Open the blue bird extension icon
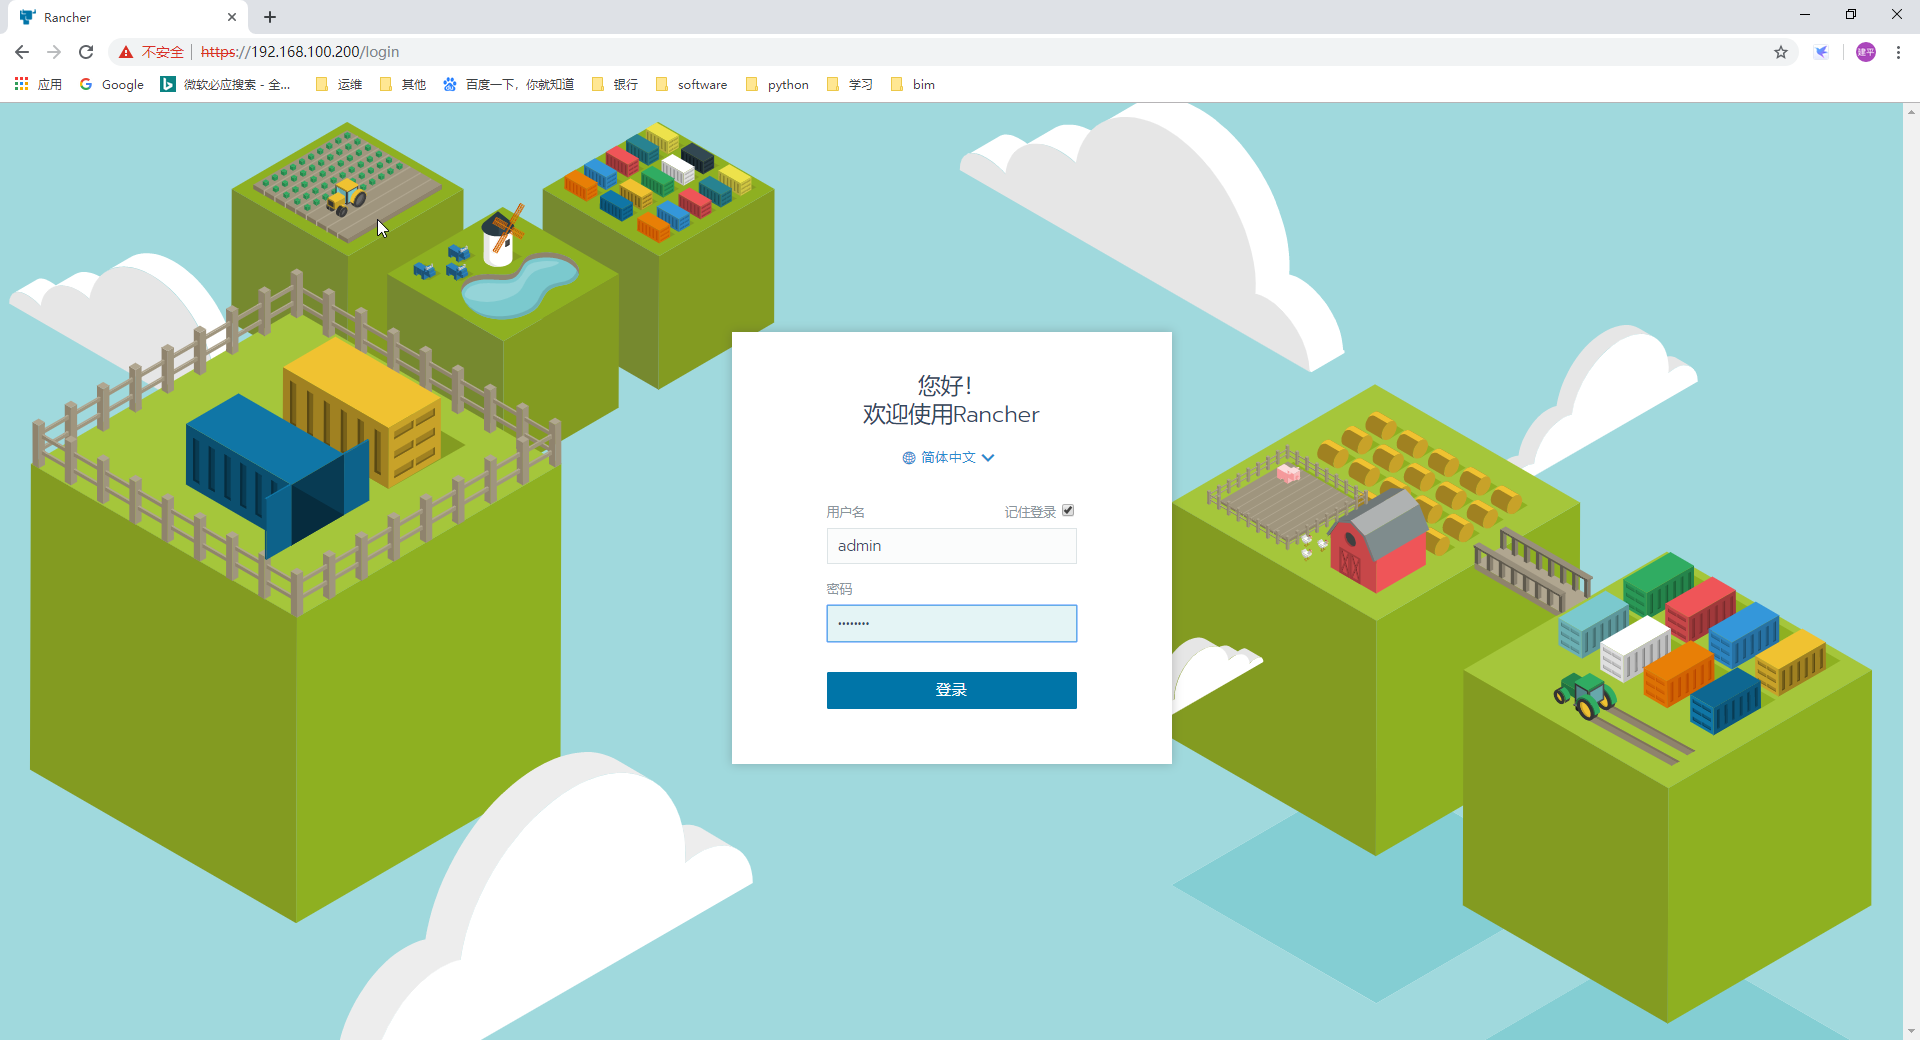1920x1040 pixels. coord(1821,52)
